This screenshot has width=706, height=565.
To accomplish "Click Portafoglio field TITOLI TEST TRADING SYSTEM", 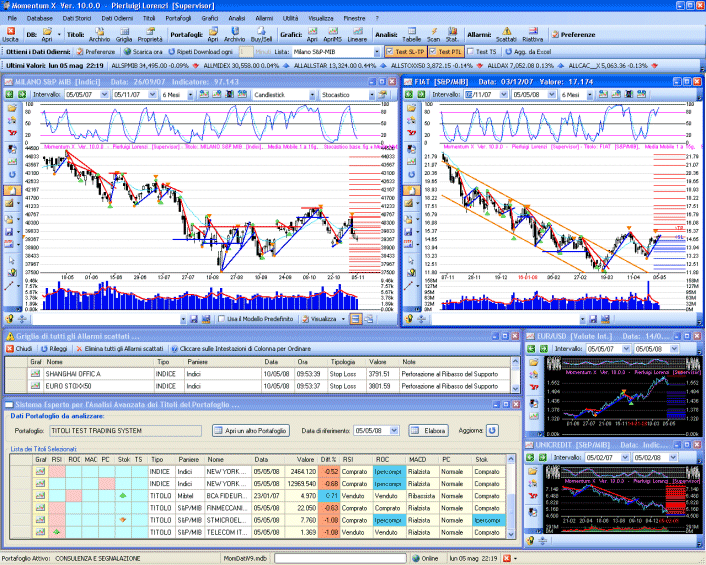I will 125,431.
